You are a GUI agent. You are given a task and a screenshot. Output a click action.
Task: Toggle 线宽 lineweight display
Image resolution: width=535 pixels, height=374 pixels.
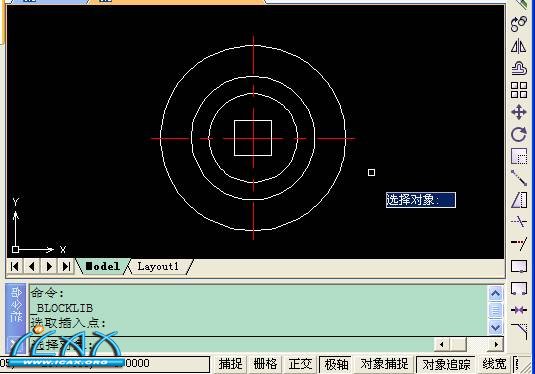pos(494,364)
